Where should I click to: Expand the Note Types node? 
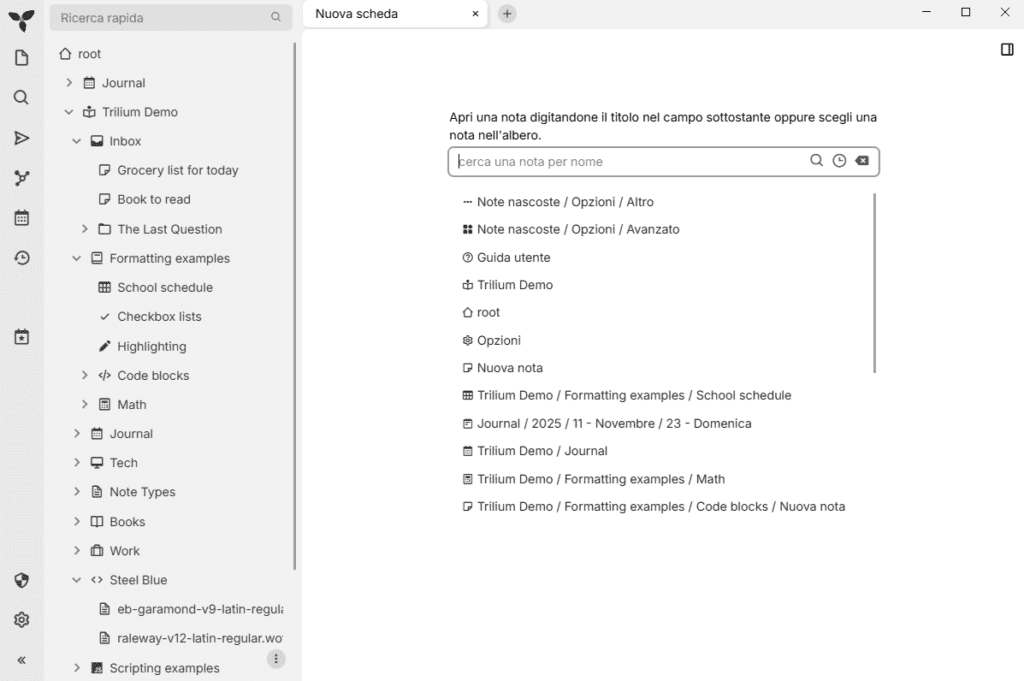[77, 492]
